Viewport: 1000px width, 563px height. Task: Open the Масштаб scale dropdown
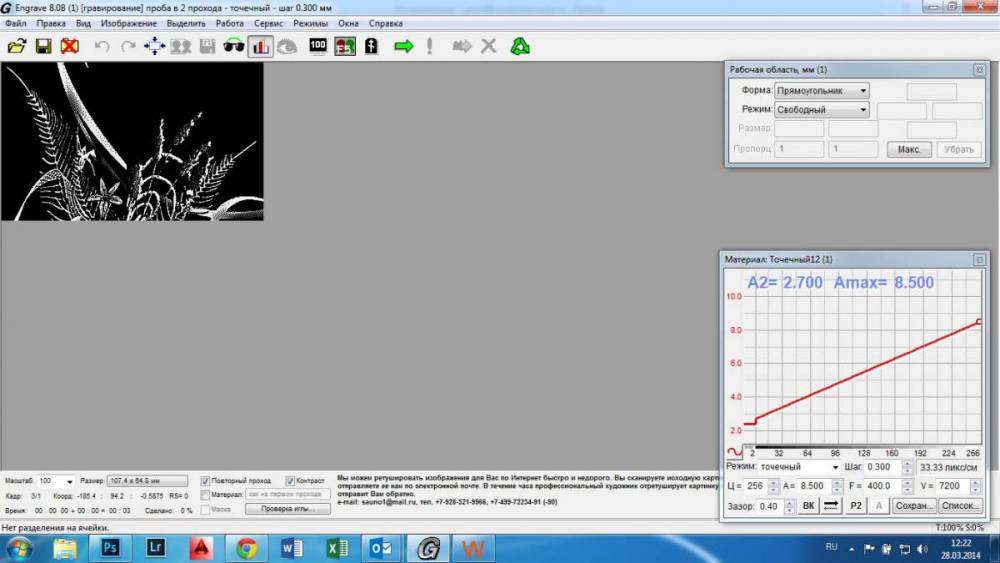pos(69,481)
